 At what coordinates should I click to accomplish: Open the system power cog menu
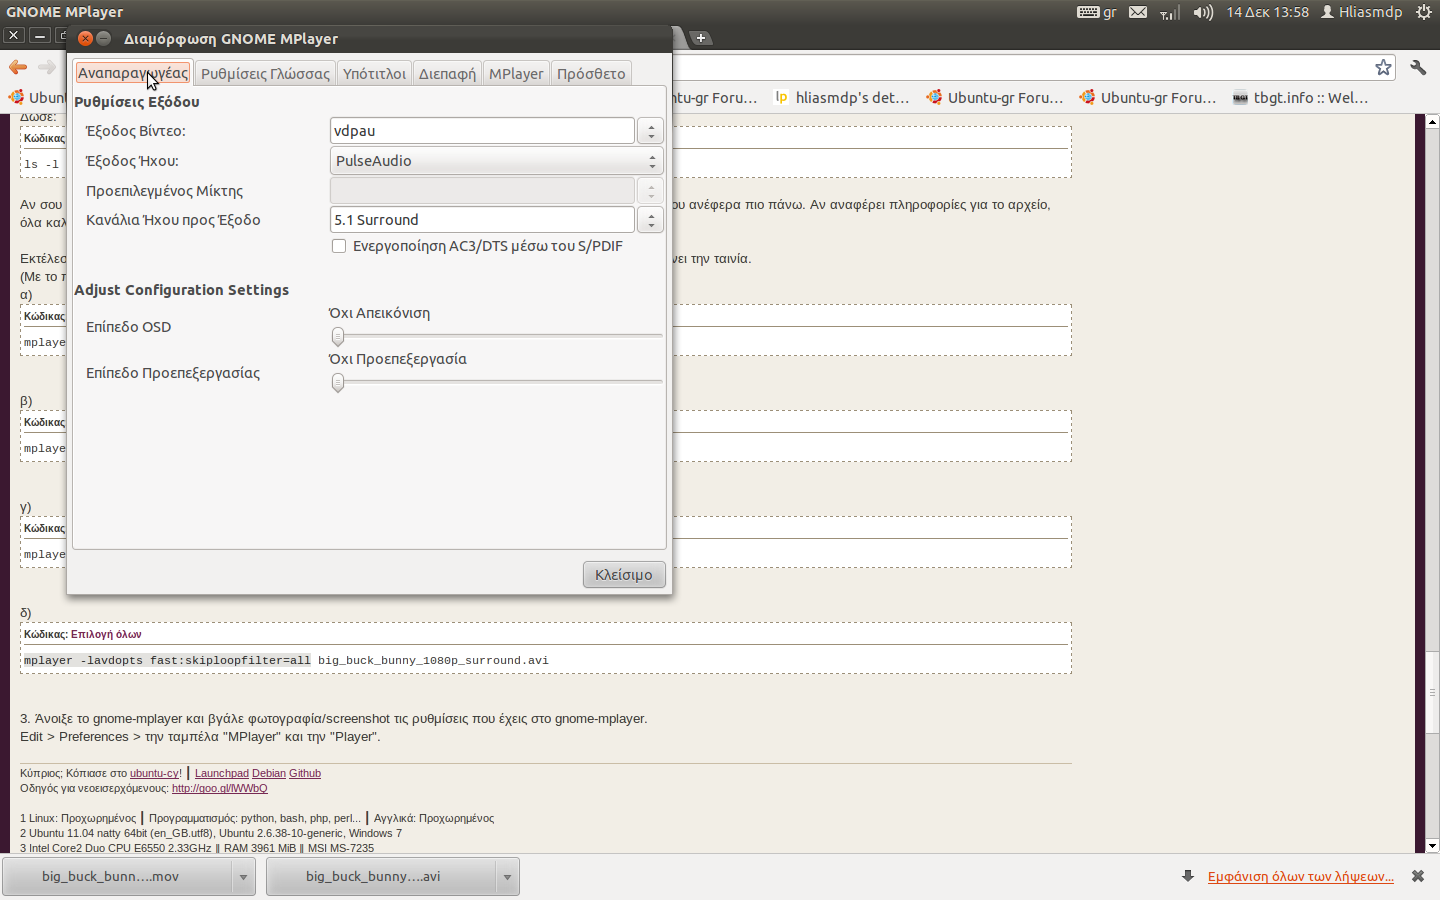pos(1424,12)
